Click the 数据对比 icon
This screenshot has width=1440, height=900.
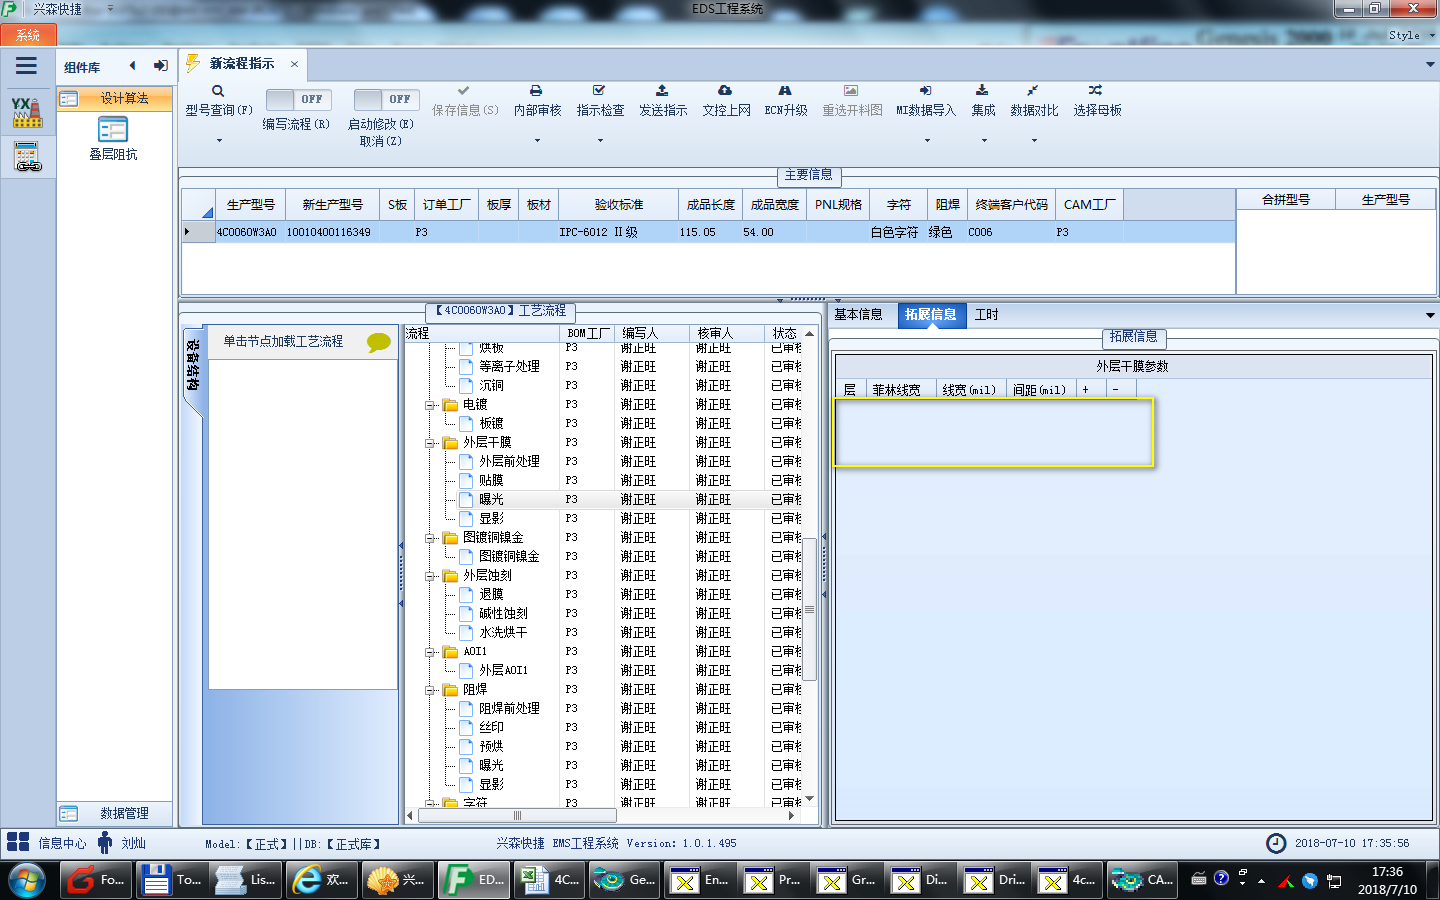click(x=1033, y=91)
